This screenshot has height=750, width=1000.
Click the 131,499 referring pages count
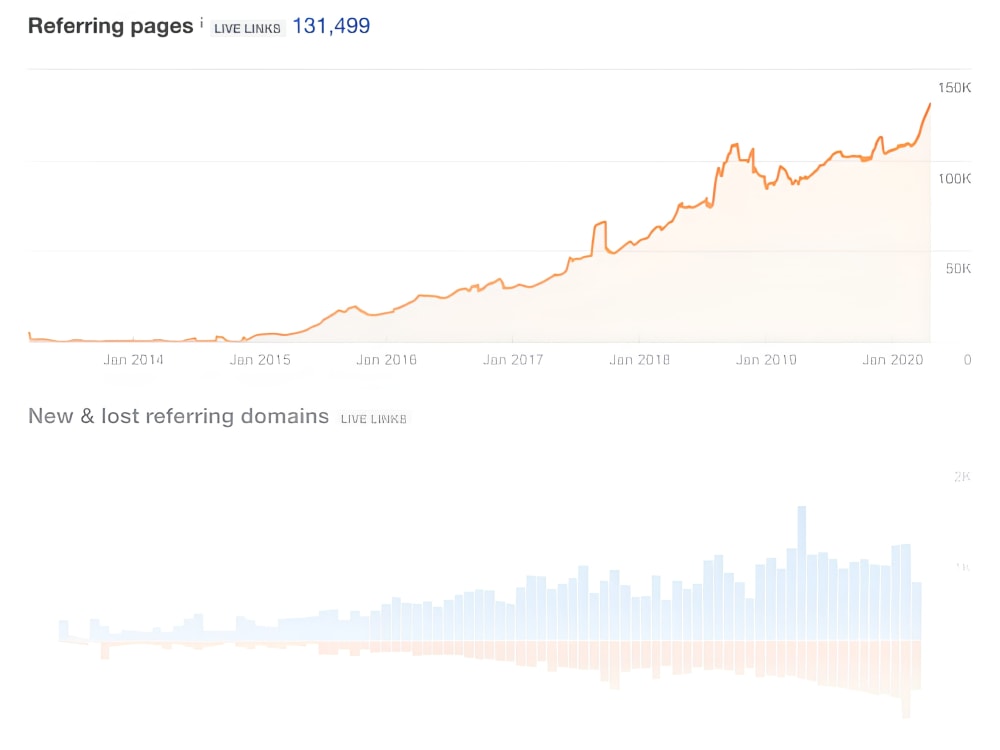point(331,26)
